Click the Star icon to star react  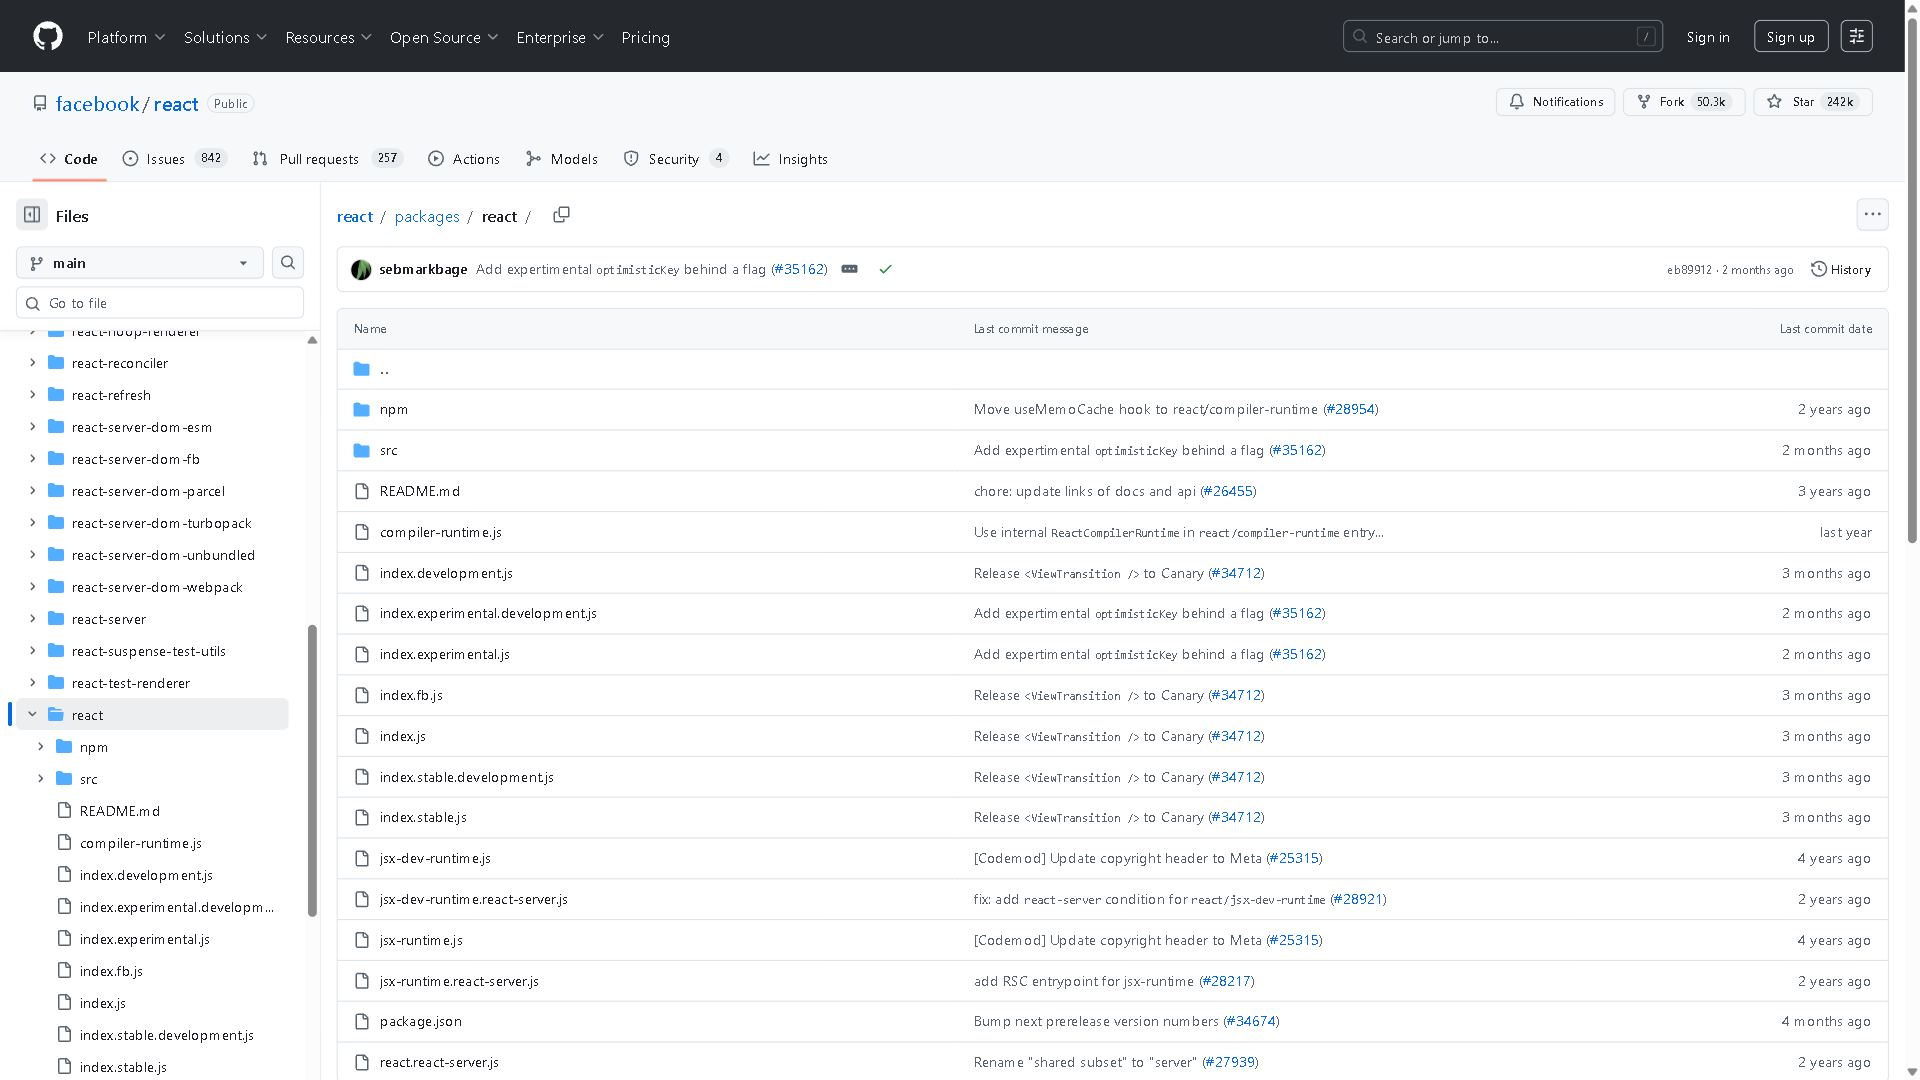(x=1774, y=101)
